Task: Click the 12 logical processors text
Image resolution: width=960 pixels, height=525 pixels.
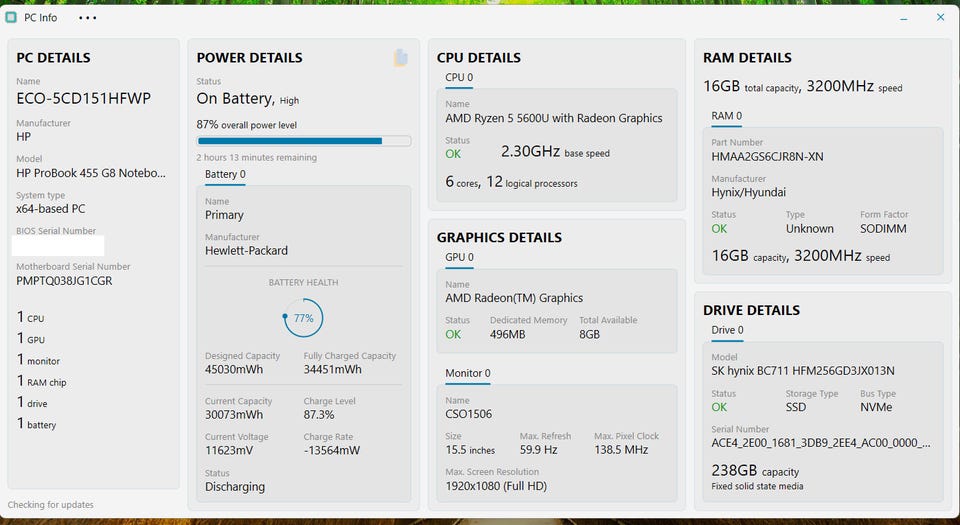Action: pos(532,182)
